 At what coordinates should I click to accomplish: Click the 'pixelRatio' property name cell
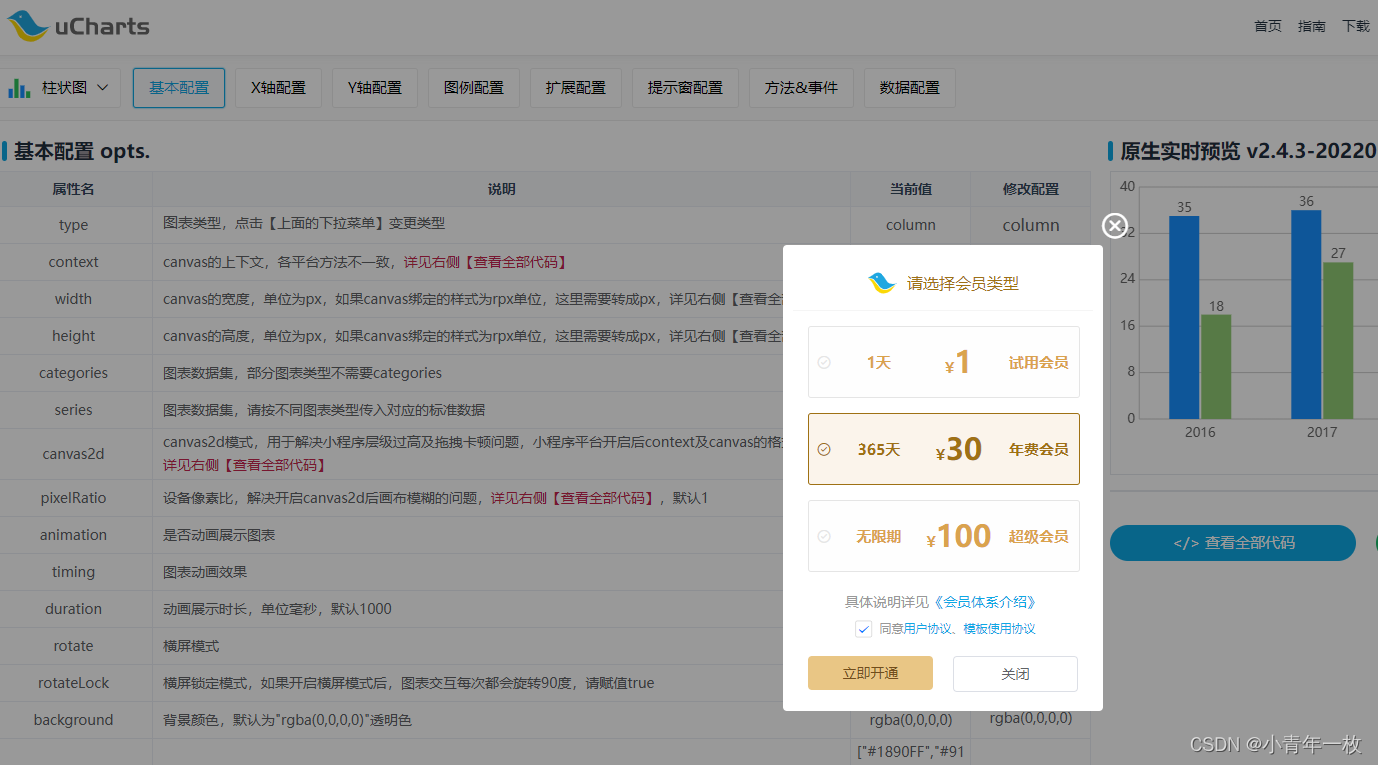click(73, 498)
